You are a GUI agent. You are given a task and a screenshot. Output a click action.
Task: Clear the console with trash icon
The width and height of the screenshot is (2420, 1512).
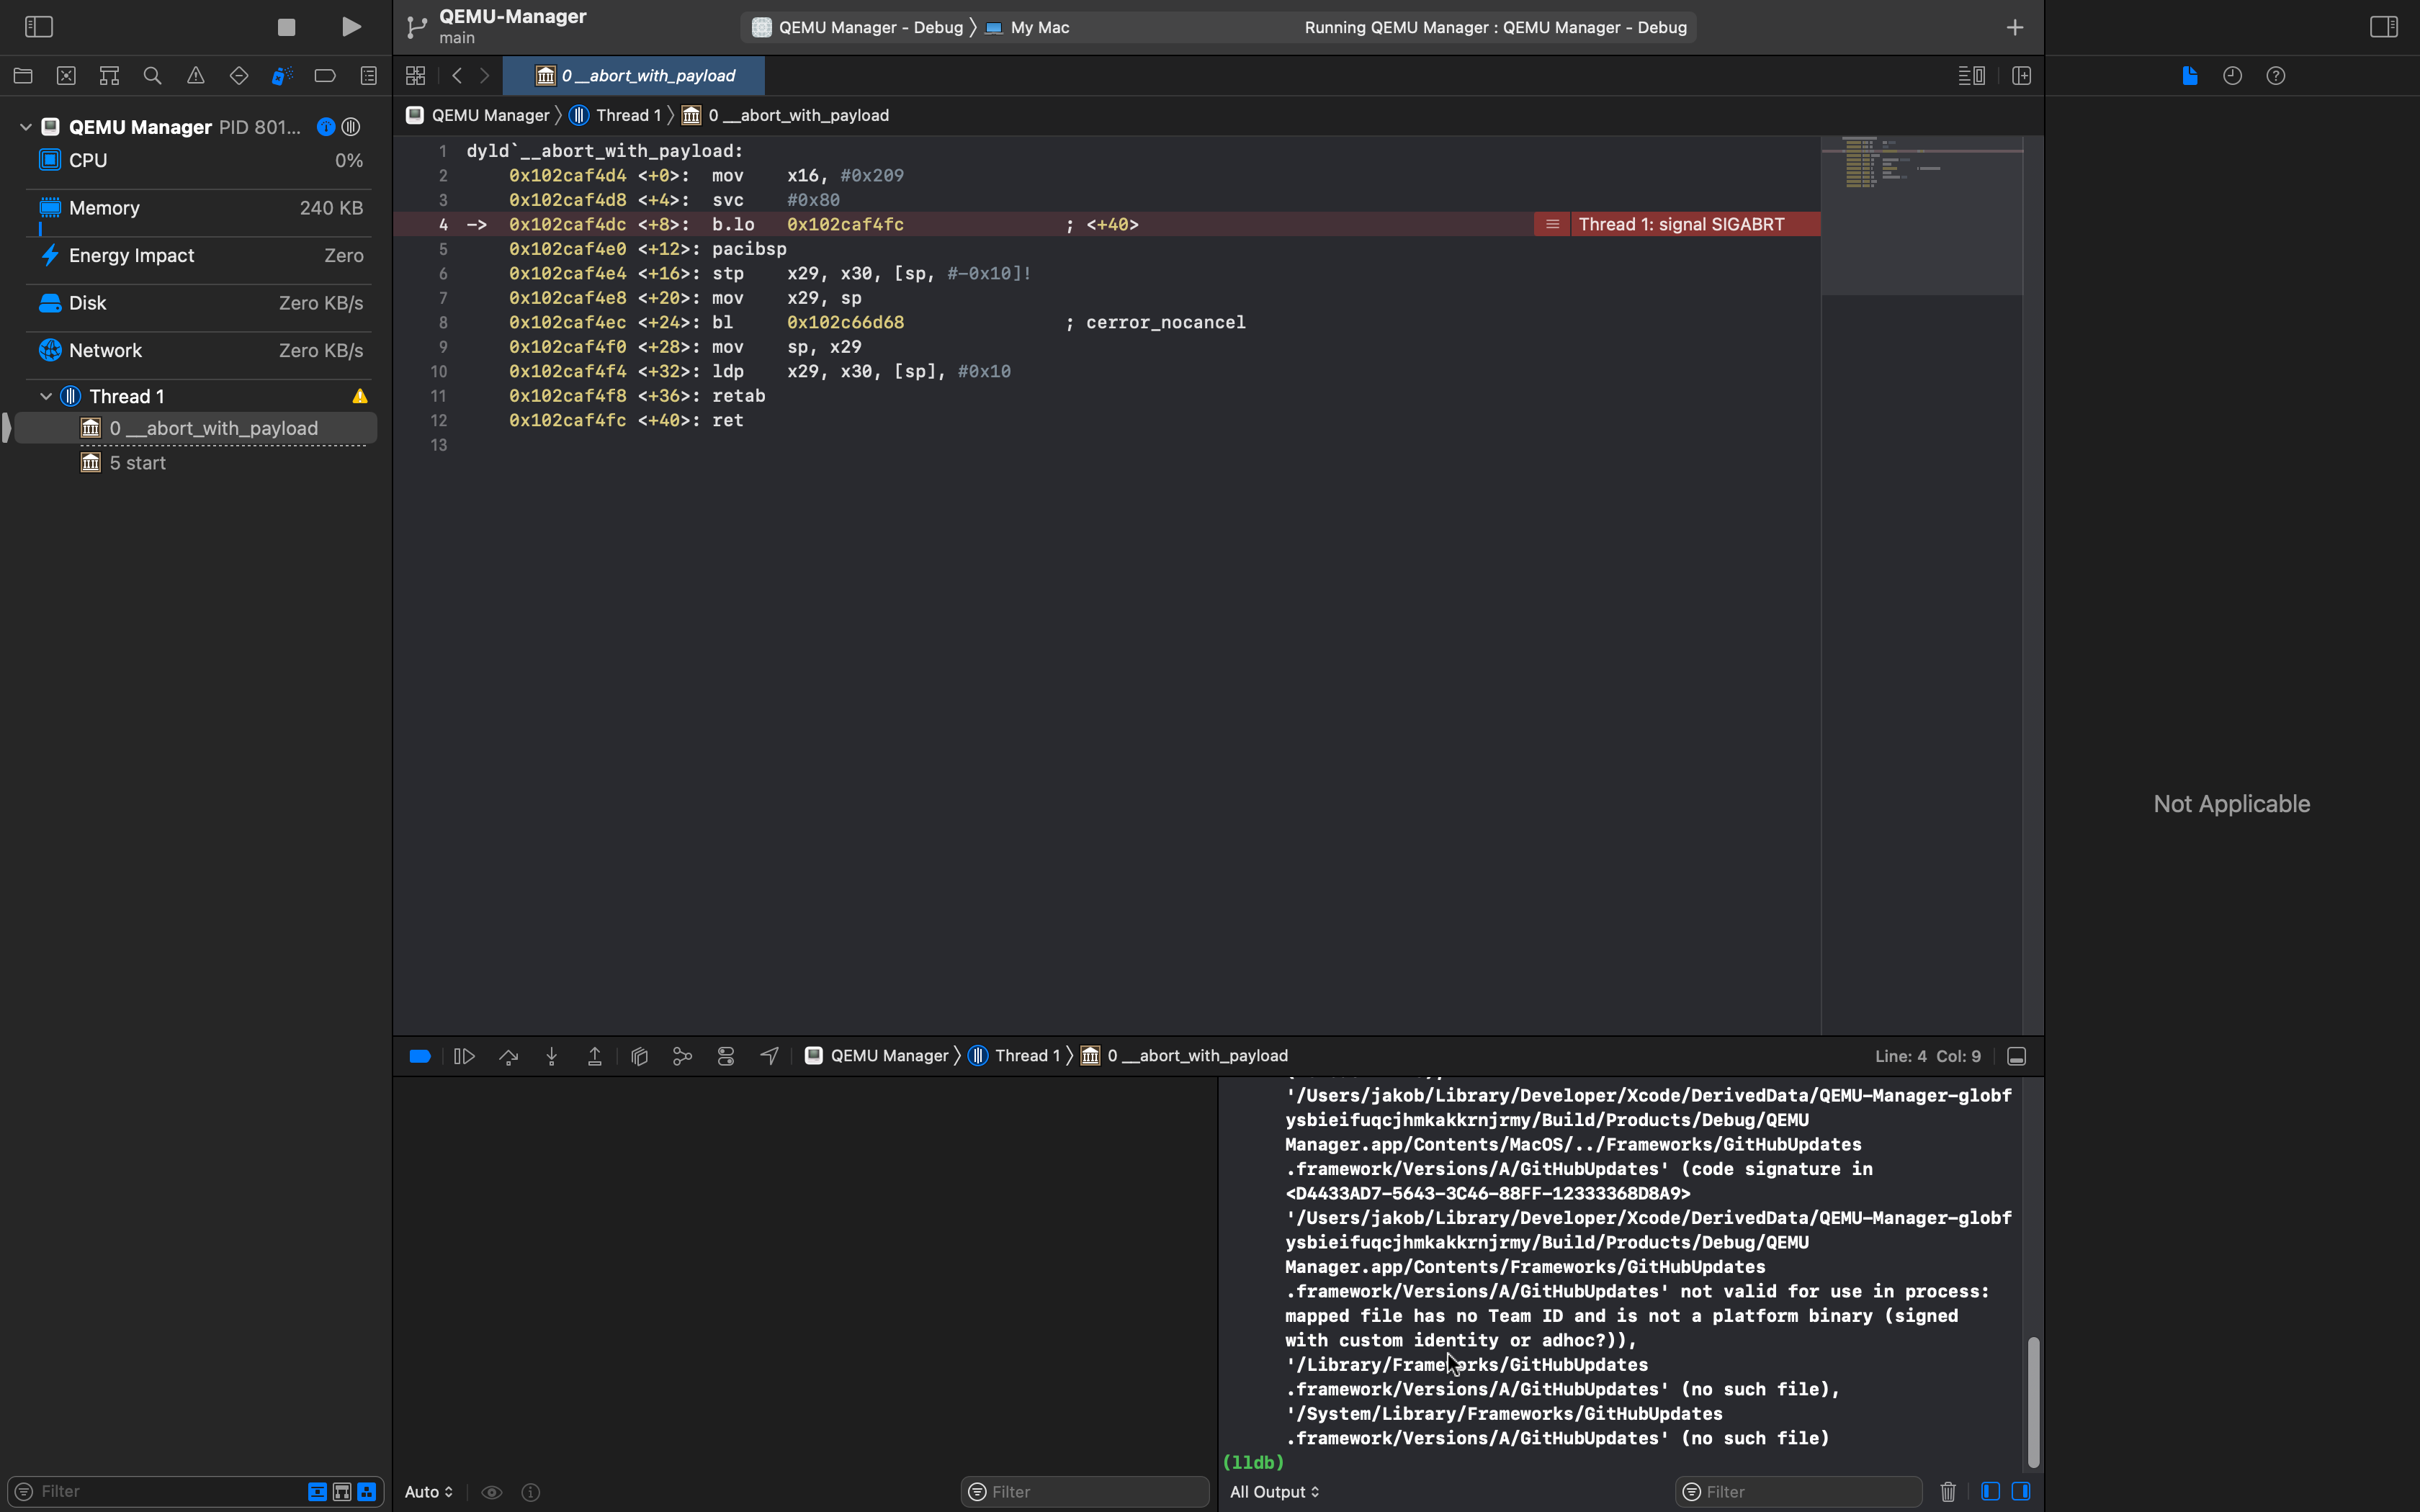tap(1948, 1492)
